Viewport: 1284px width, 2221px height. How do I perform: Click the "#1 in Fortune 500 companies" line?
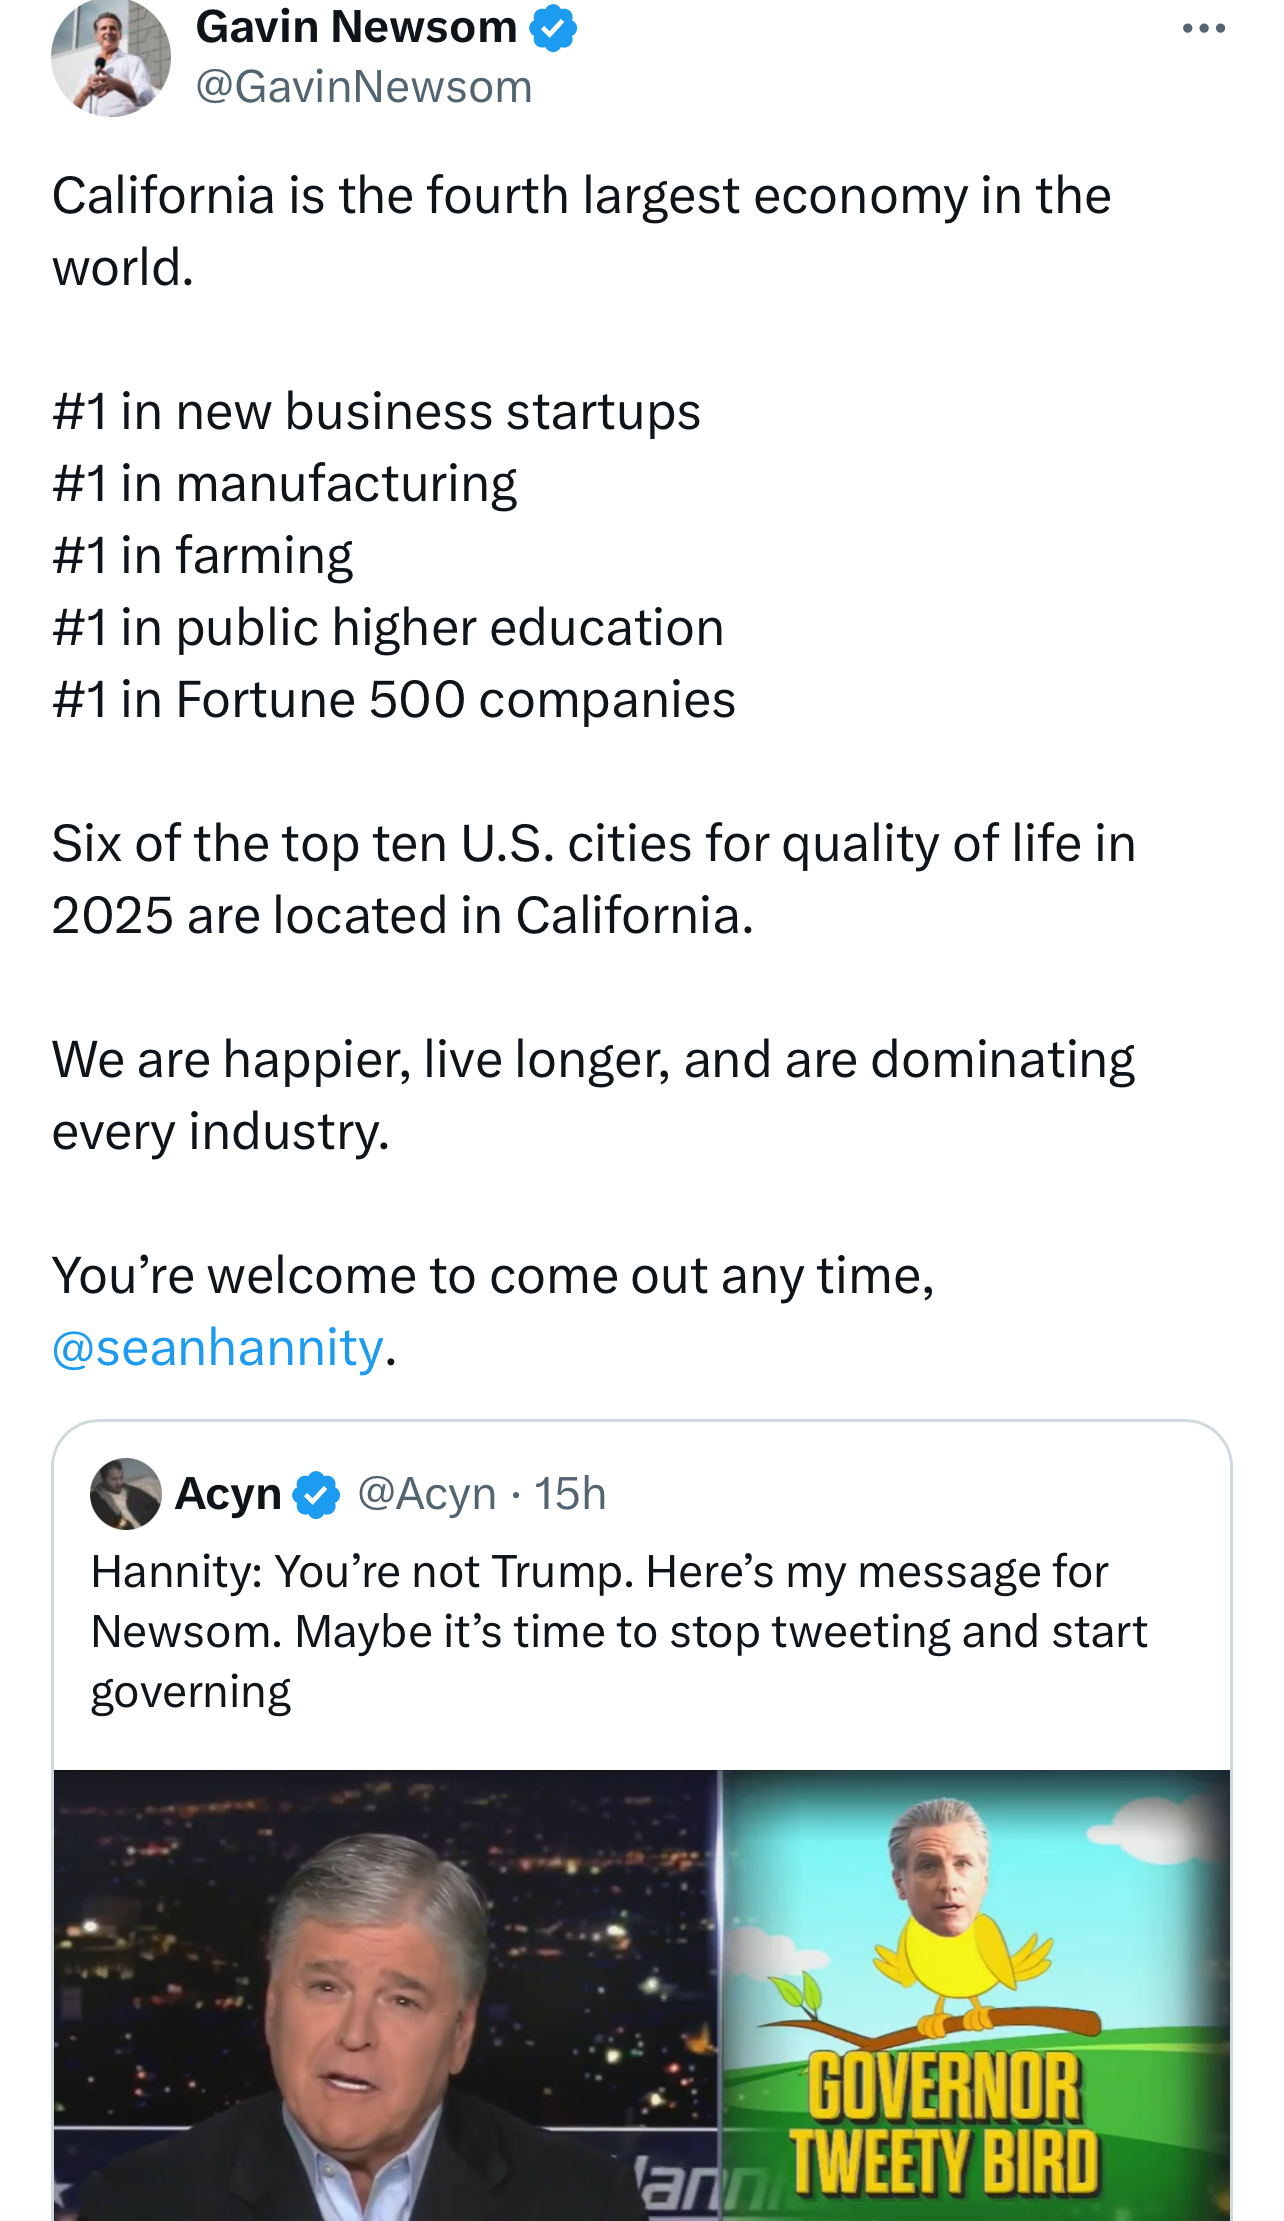point(393,700)
